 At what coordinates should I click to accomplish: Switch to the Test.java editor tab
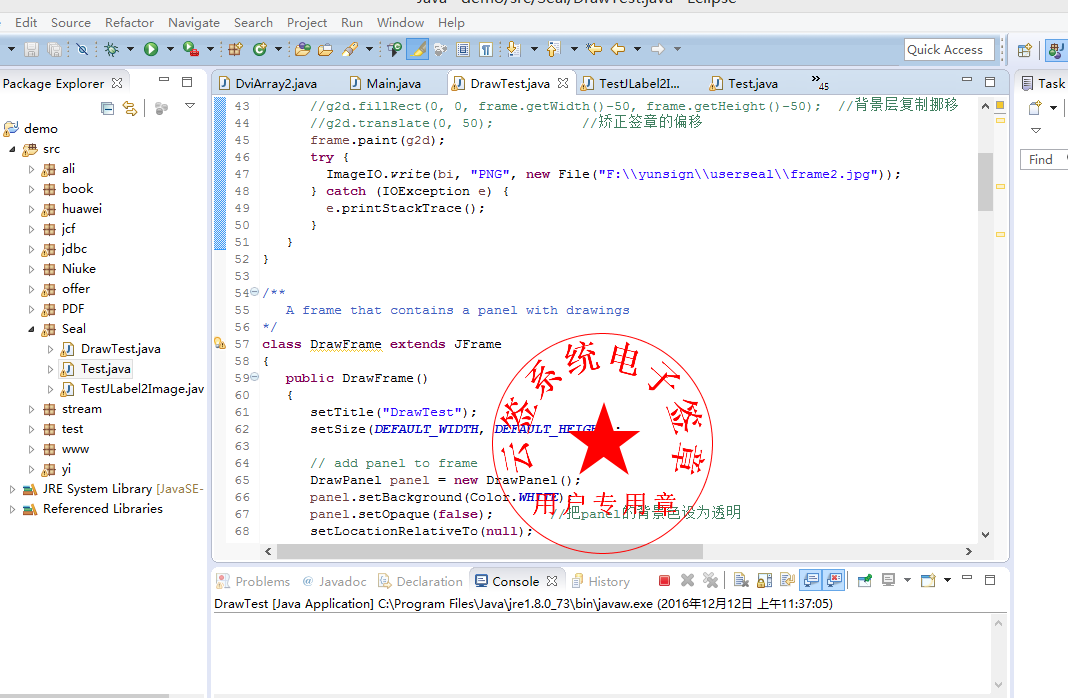(x=744, y=84)
